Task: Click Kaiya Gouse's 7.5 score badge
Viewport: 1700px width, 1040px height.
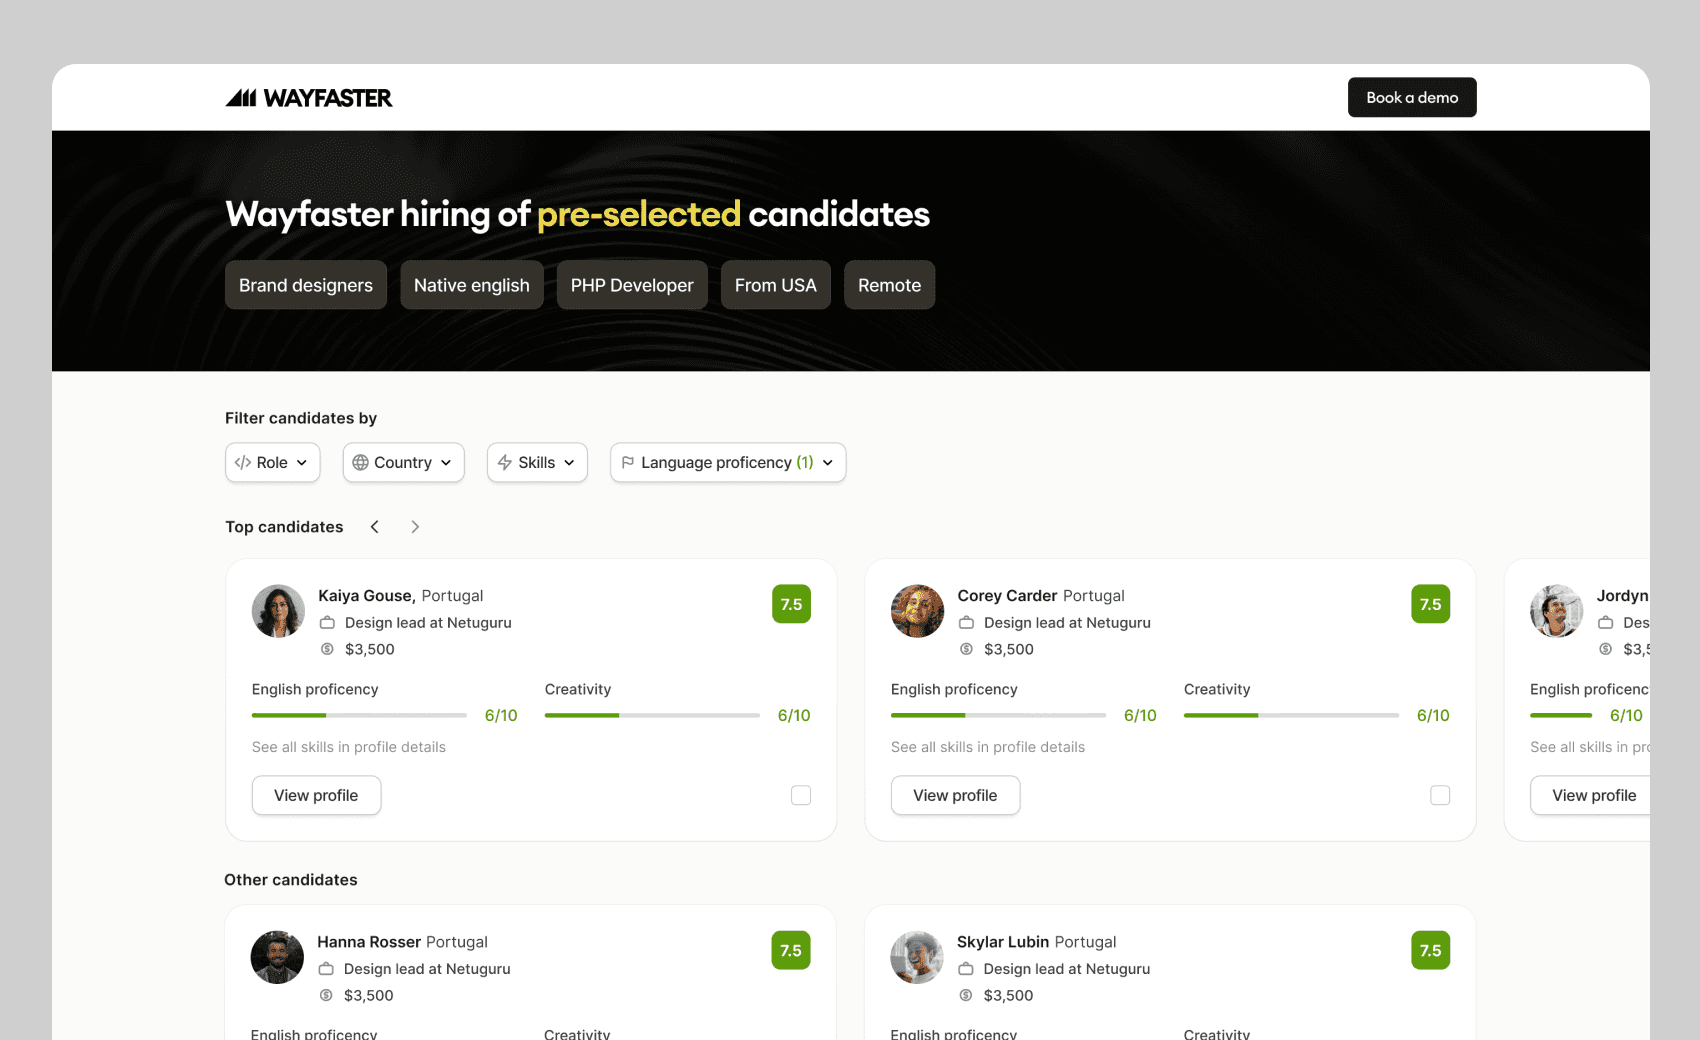Action: click(791, 604)
